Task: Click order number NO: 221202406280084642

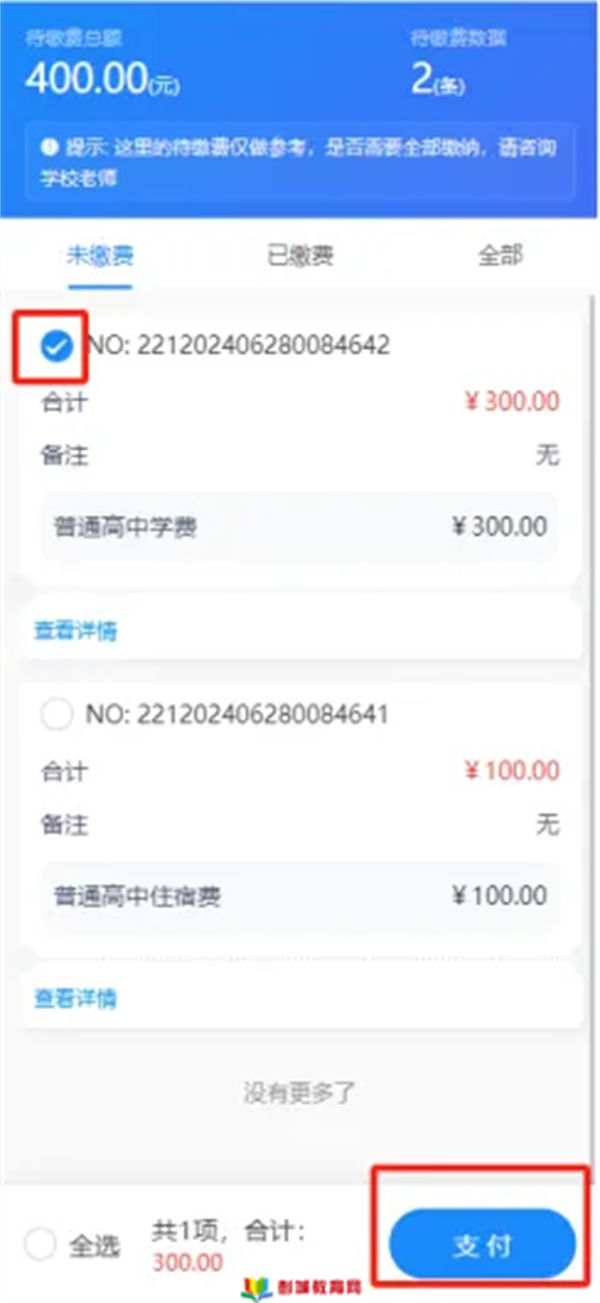Action: pos(238,345)
